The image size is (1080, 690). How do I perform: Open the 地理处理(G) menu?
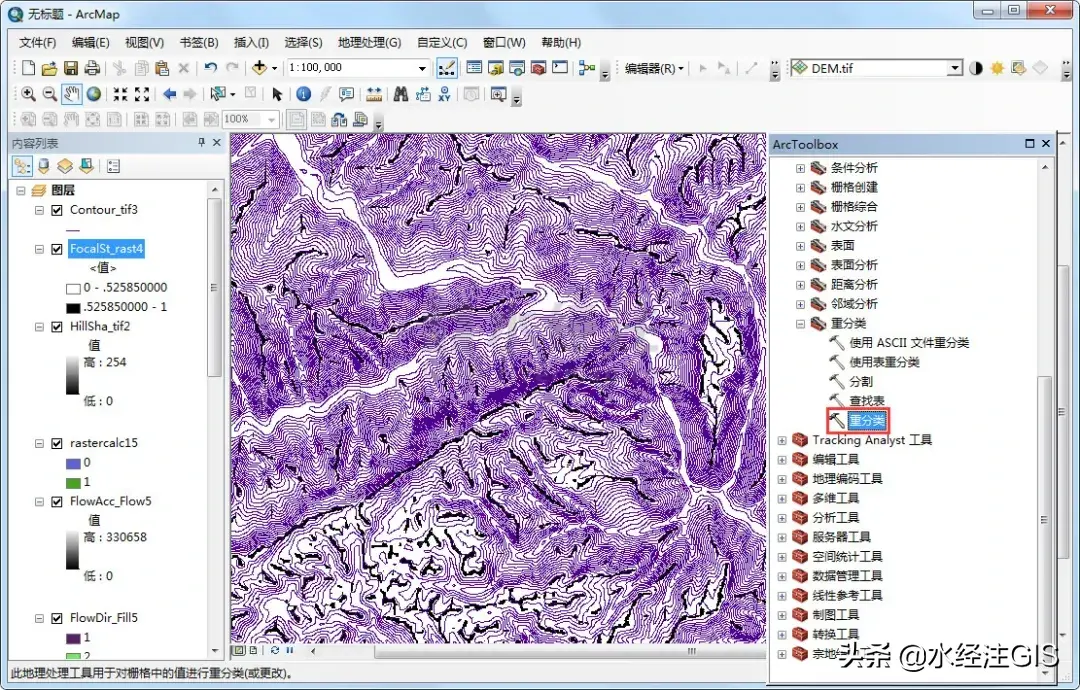click(x=369, y=42)
